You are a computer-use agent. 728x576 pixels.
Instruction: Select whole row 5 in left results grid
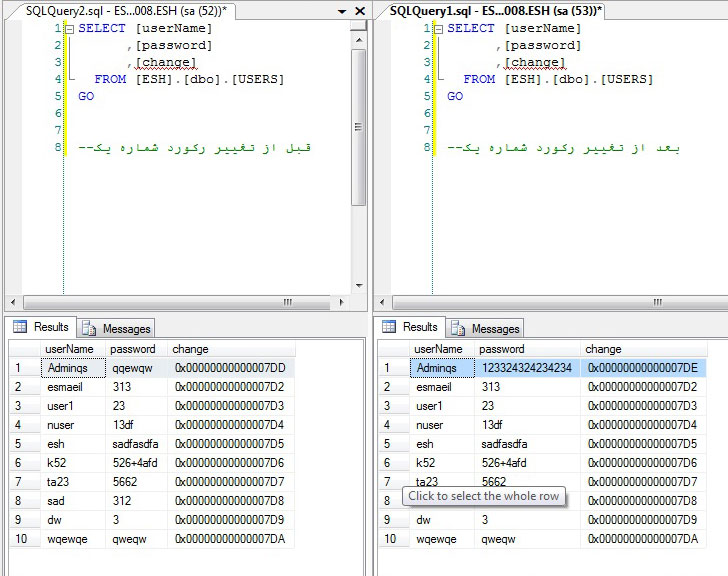tap(22, 444)
